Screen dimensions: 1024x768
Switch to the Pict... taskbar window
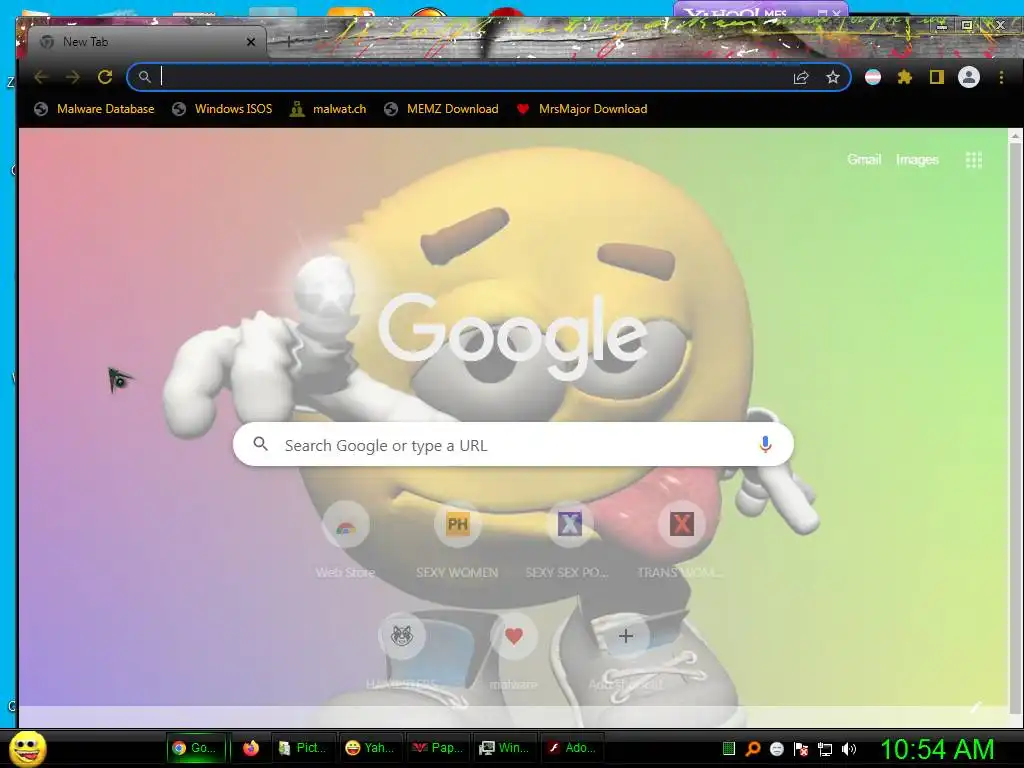(303, 748)
